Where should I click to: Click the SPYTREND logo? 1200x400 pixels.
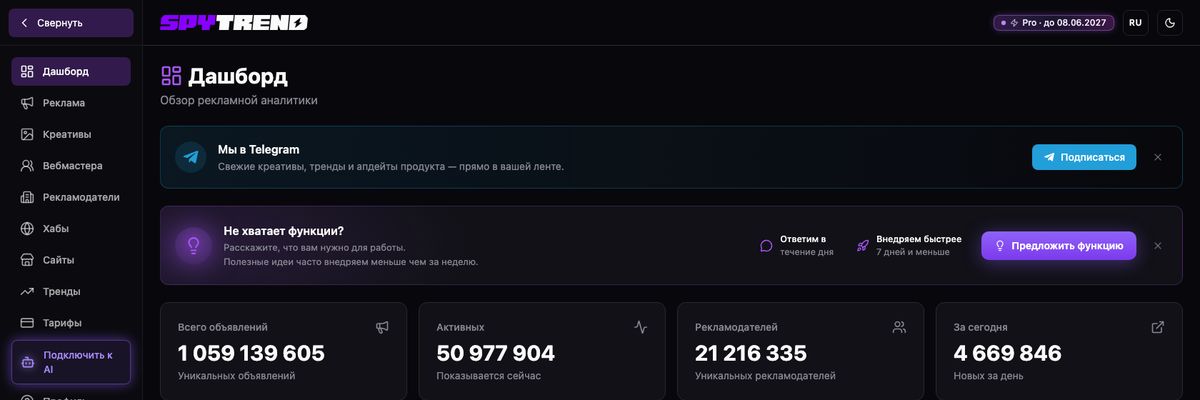pos(234,22)
